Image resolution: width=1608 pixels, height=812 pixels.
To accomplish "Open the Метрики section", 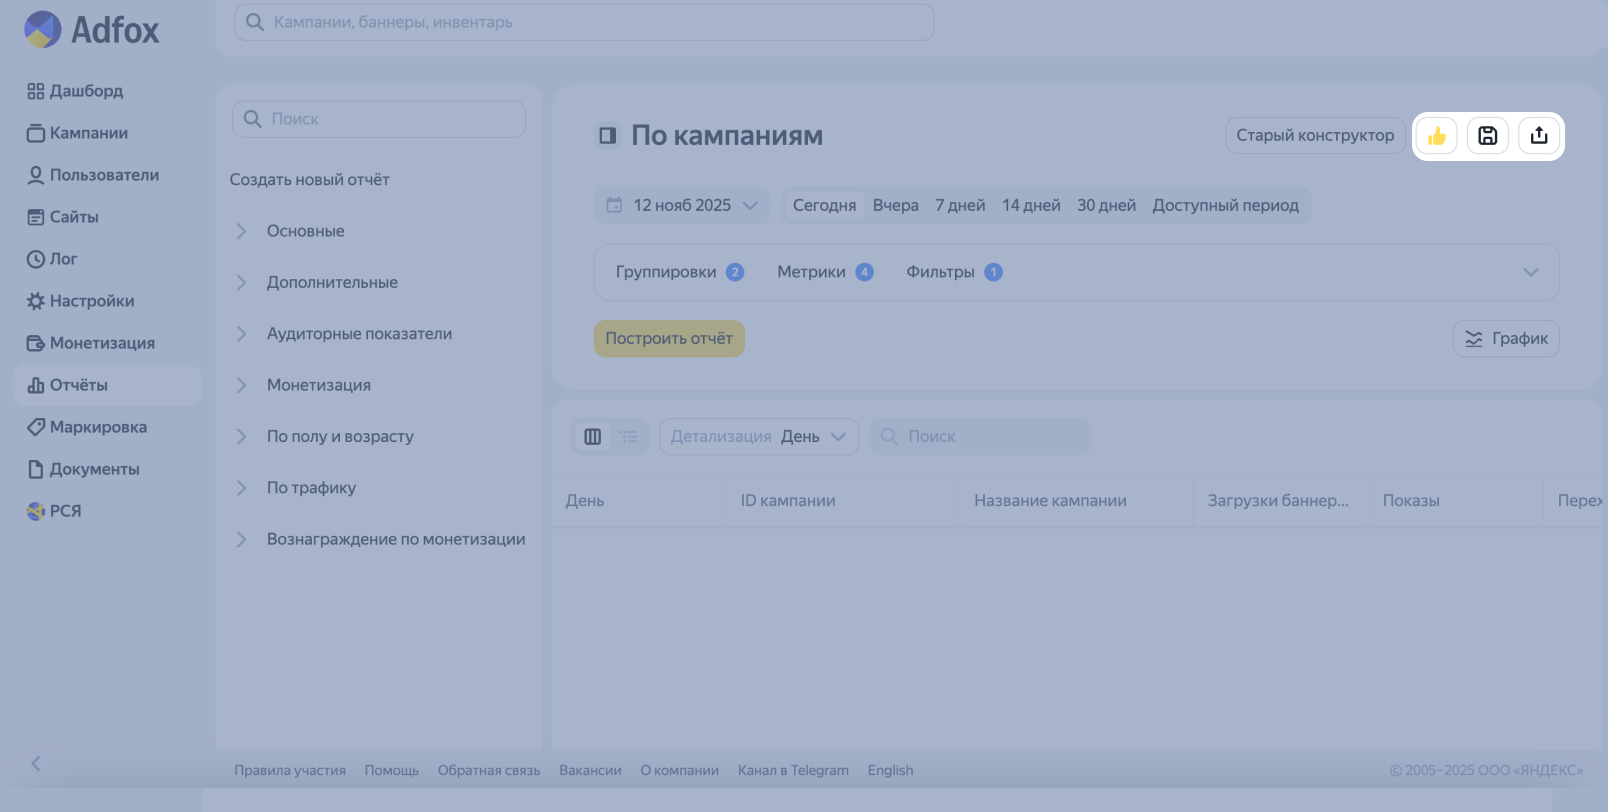I will tap(825, 272).
